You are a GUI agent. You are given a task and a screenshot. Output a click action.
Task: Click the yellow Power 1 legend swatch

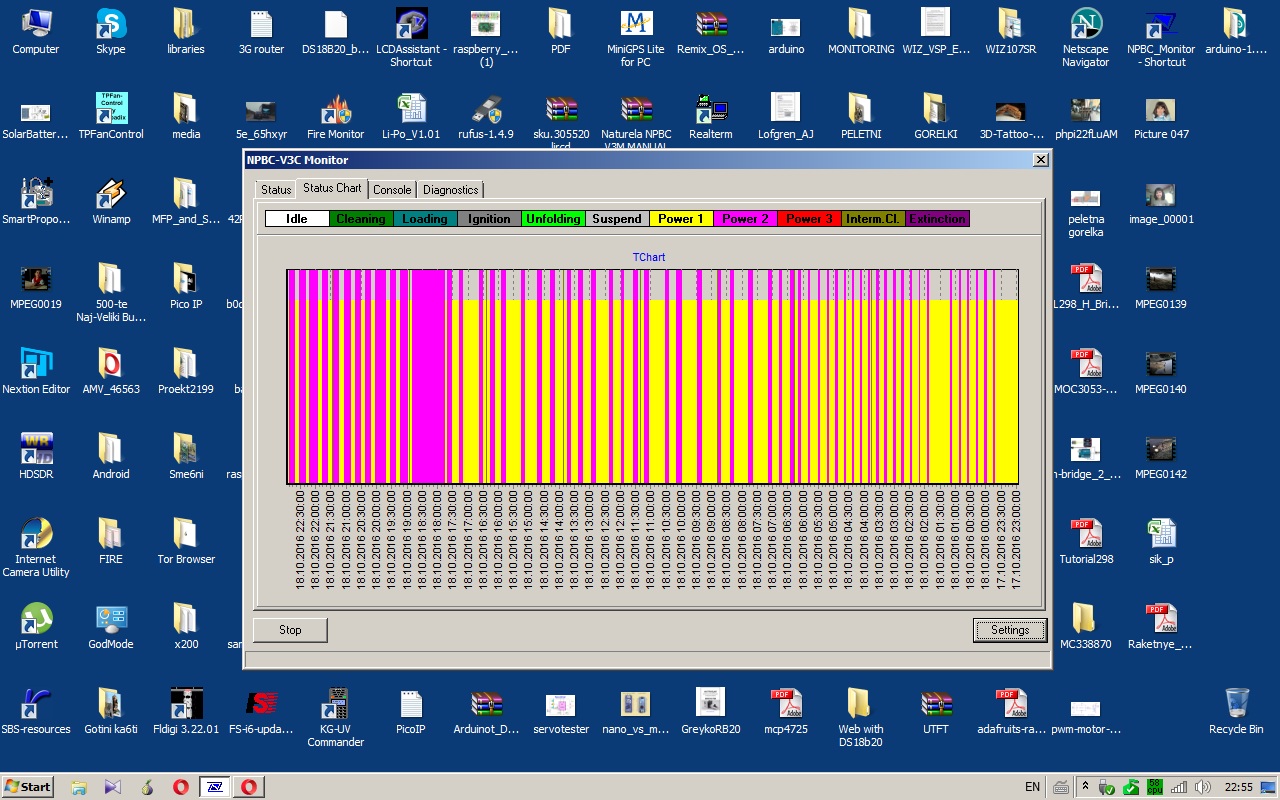coord(681,219)
